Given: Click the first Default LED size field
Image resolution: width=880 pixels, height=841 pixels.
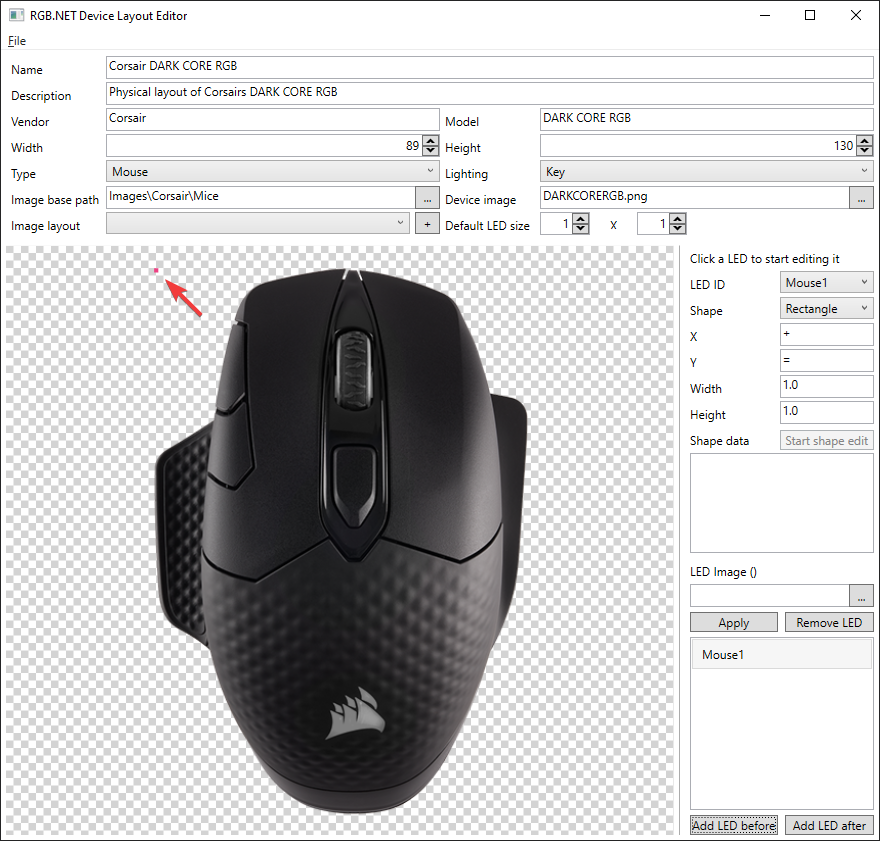Looking at the screenshot, I should point(557,224).
